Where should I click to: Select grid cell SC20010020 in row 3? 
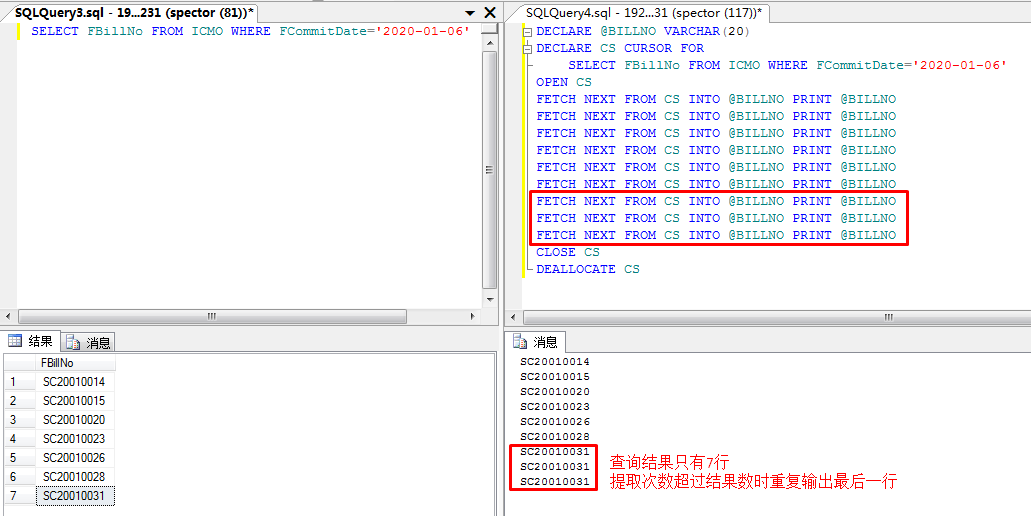click(x=76, y=420)
